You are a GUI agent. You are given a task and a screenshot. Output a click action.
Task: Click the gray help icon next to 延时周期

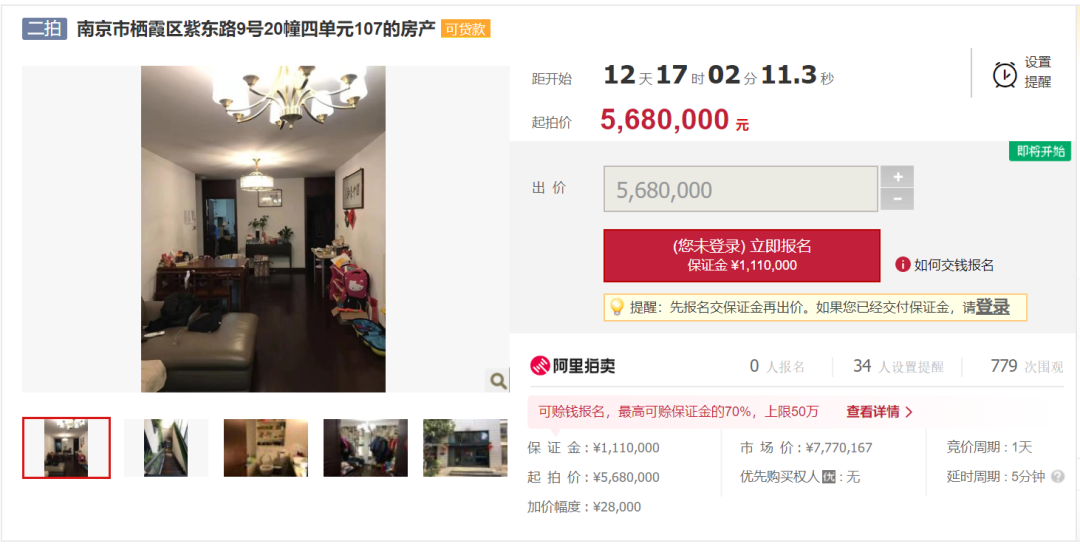(x=1057, y=477)
